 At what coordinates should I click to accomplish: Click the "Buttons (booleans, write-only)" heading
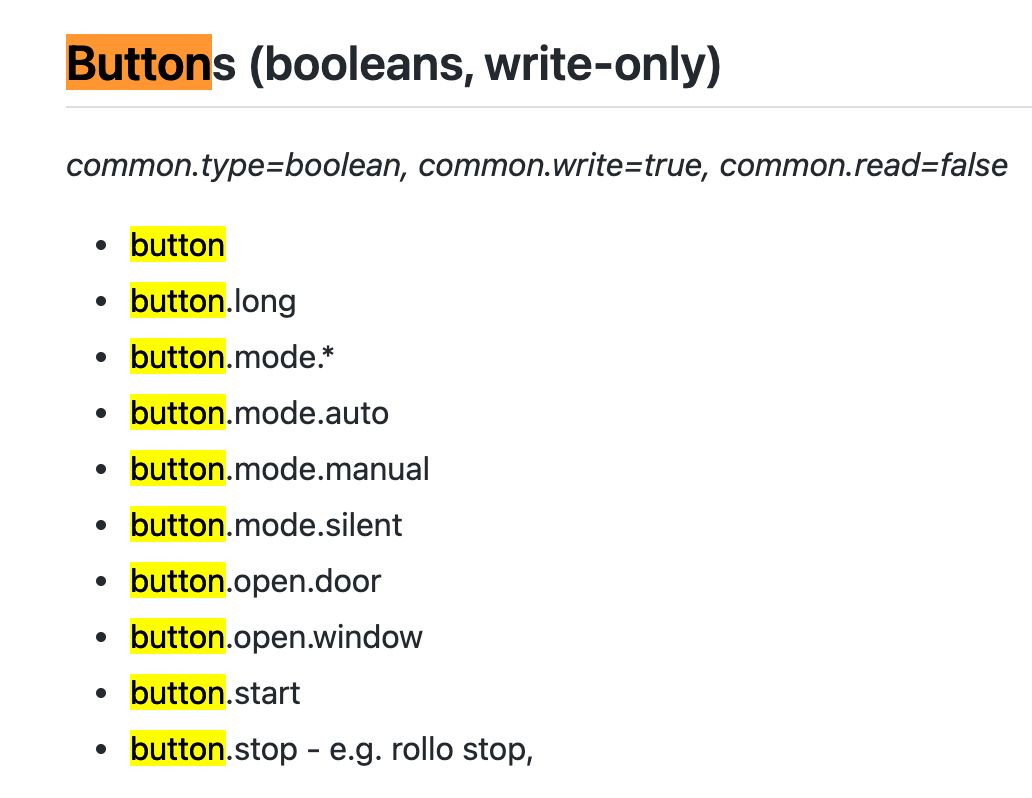coord(394,64)
